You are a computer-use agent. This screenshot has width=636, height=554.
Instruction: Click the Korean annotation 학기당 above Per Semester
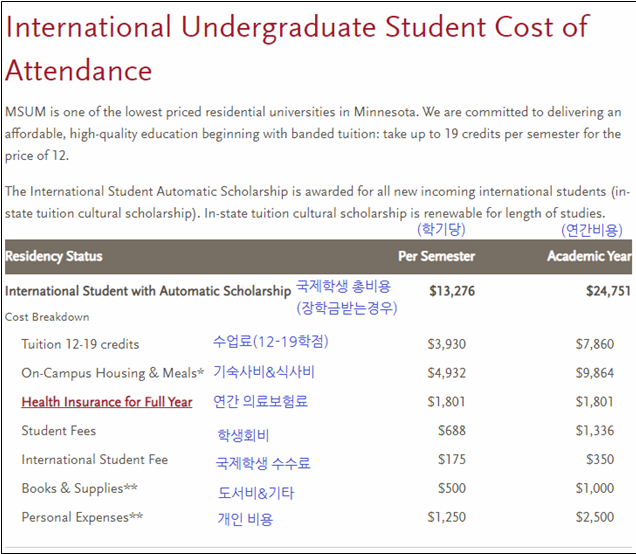441,230
